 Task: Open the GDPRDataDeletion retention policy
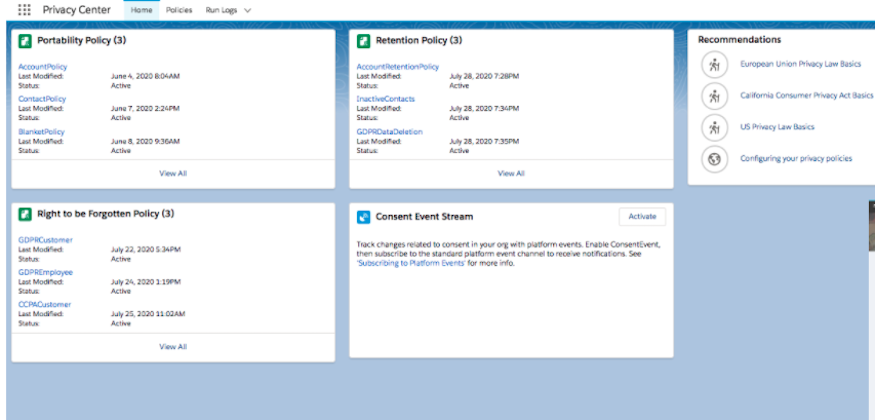389,132
